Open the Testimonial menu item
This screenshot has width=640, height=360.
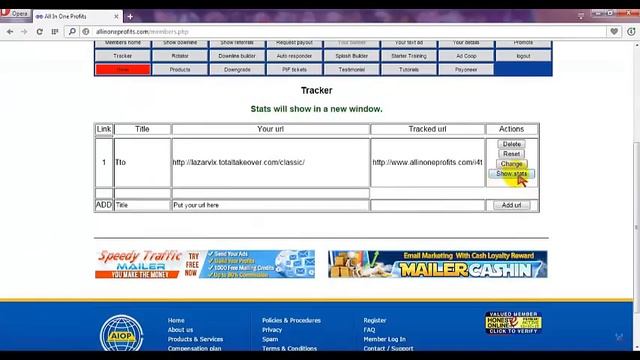[x=351, y=69]
